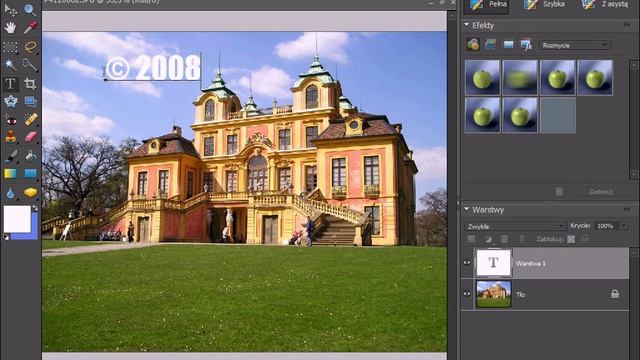Show Filters category in Efekty panel
This screenshot has height=360, width=640.
coord(473,44)
